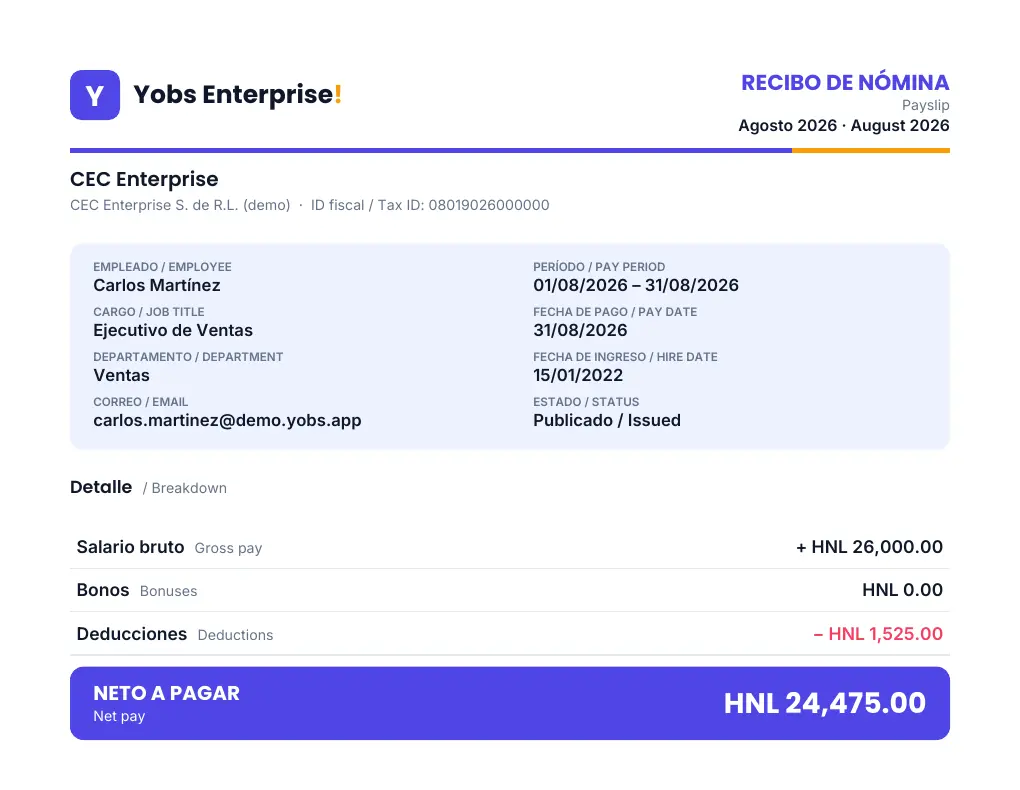Click the status Publicado / Issued
This screenshot has width=1020, height=790.
[x=607, y=420]
